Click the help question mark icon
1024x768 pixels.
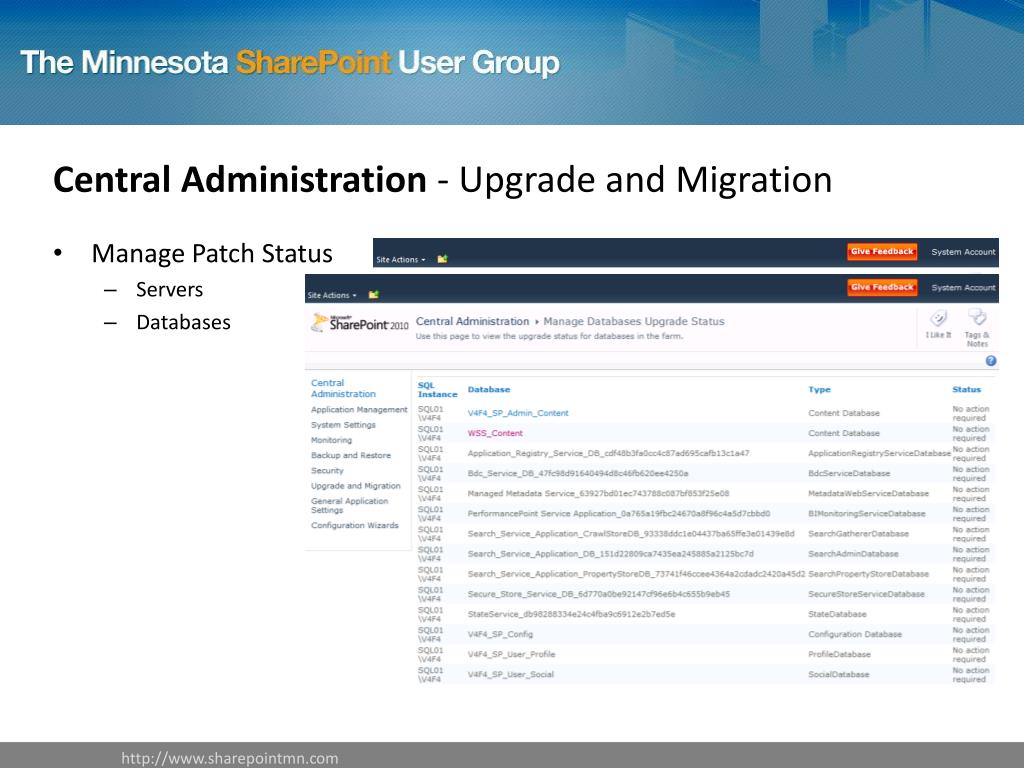(991, 360)
